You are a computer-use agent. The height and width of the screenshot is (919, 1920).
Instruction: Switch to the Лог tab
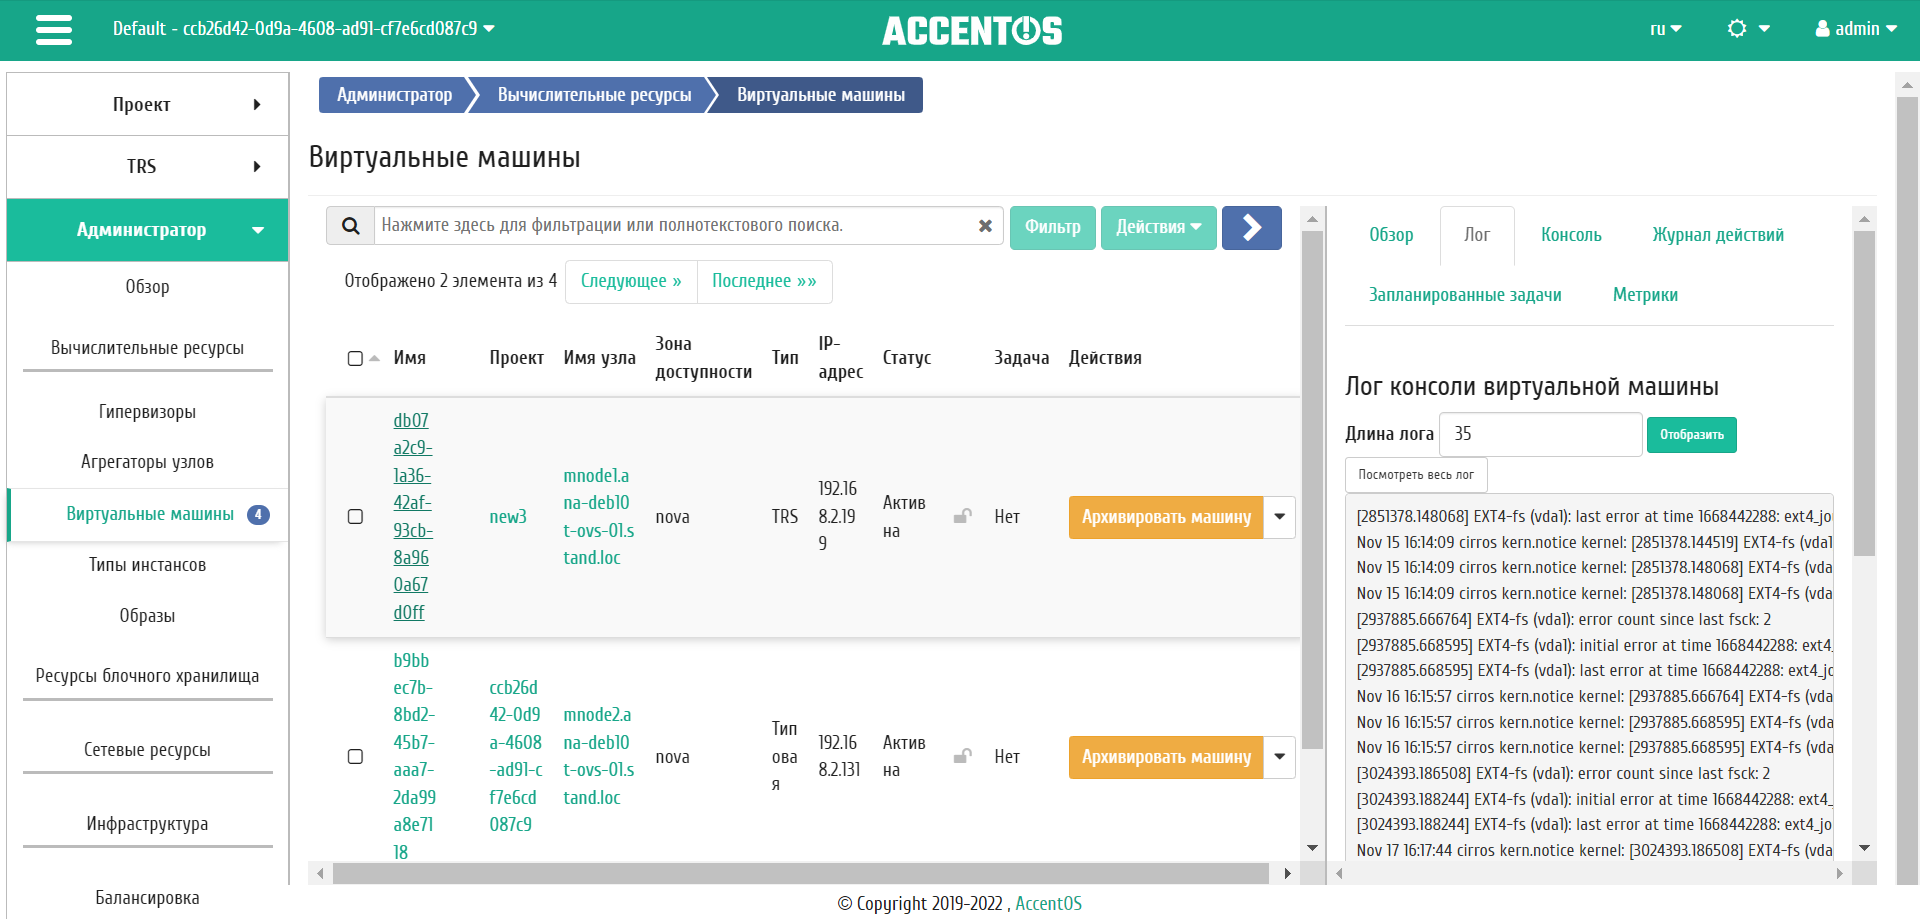[1477, 235]
